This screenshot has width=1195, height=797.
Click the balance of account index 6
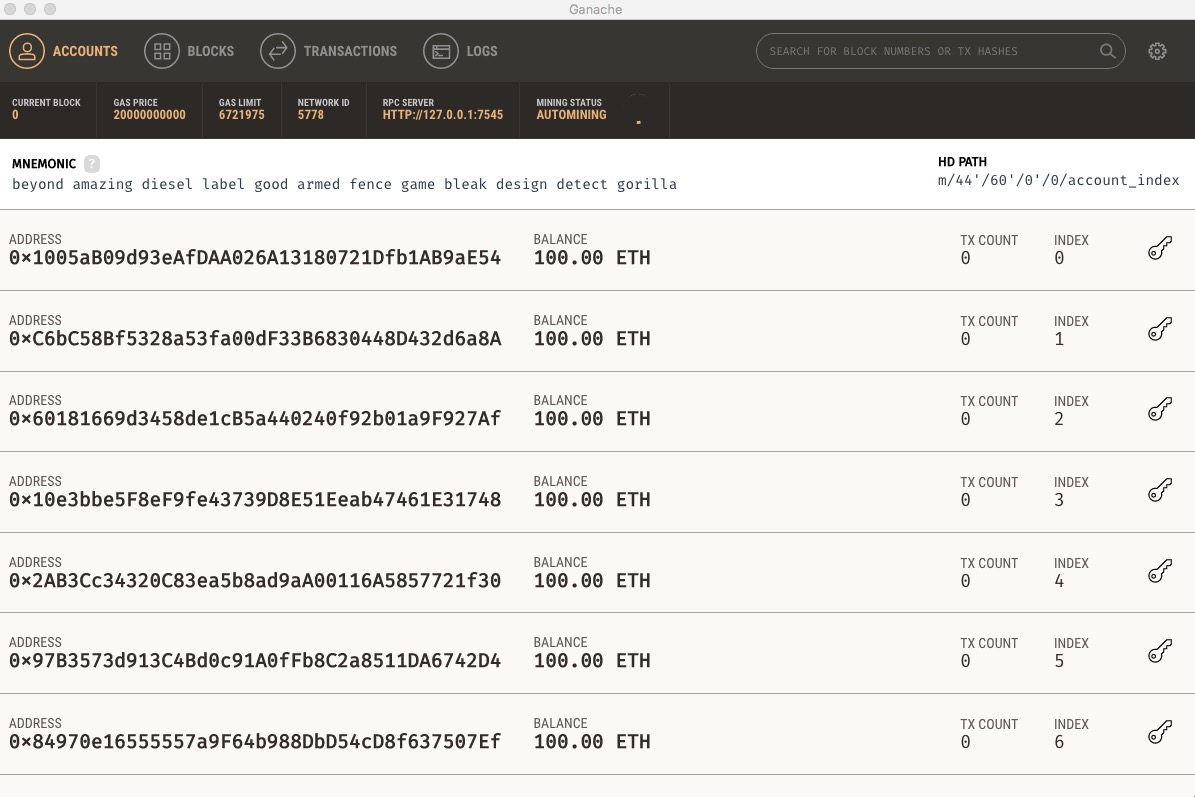pos(592,741)
